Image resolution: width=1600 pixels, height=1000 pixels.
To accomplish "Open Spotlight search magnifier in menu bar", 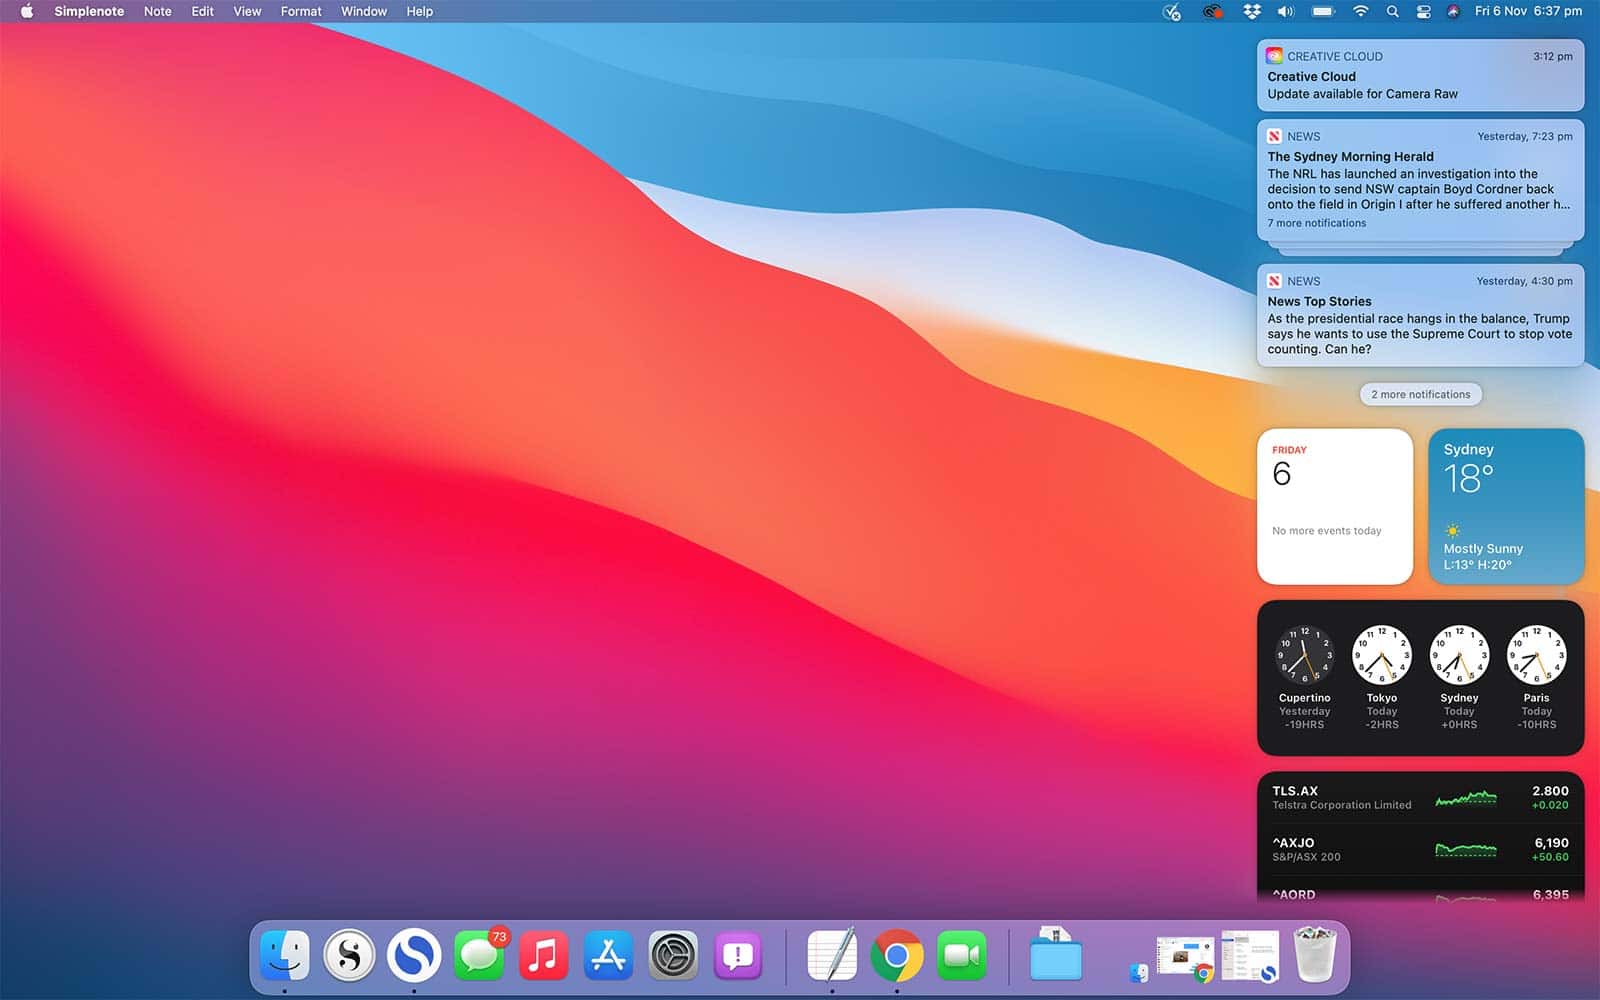I will 1392,12.
